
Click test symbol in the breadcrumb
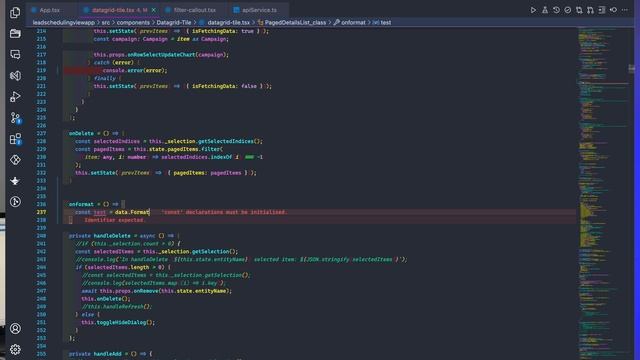386,22
